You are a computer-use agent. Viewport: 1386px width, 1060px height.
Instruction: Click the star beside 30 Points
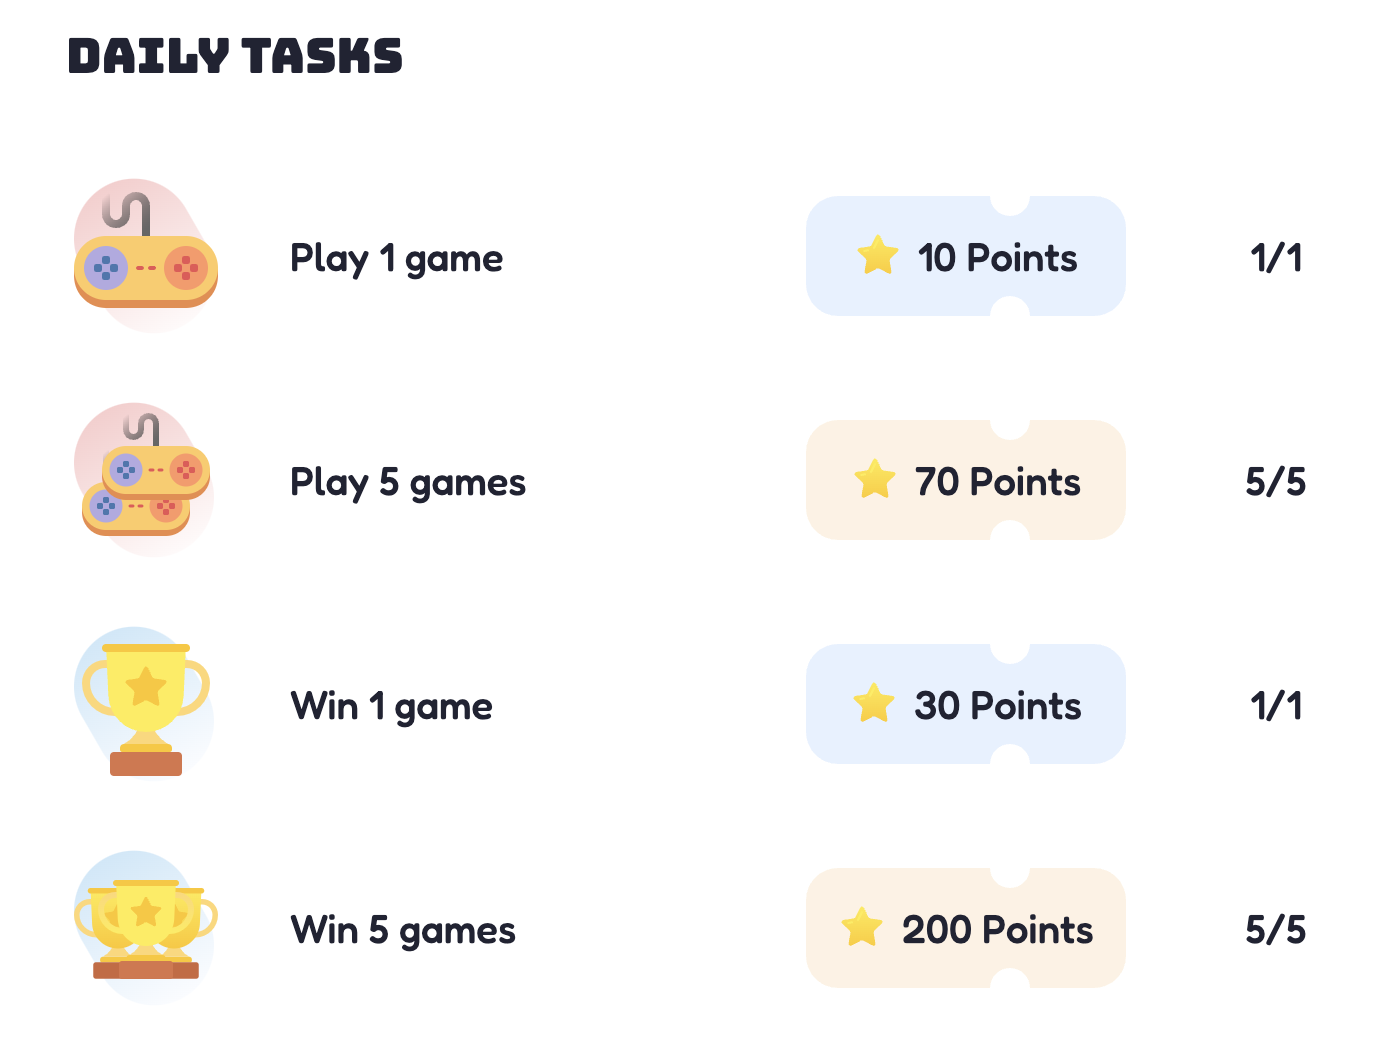(x=874, y=704)
